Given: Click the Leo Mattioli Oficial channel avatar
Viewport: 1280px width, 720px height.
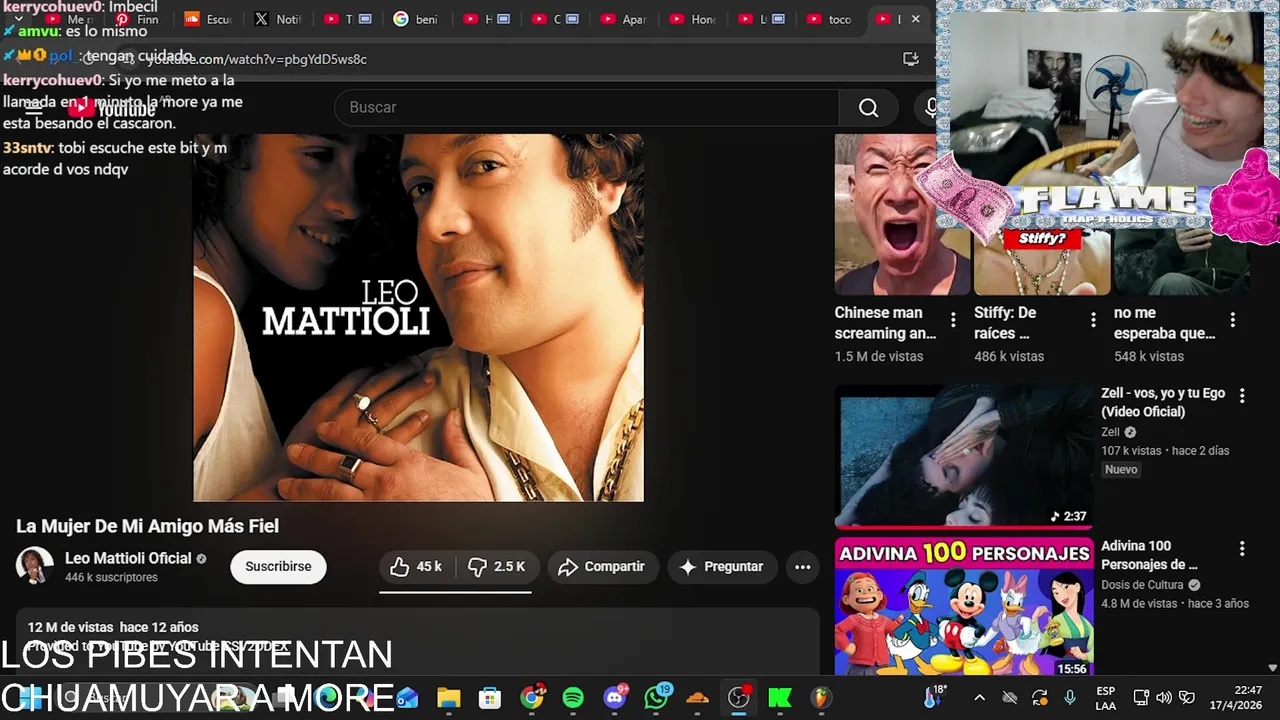Looking at the screenshot, I should point(35,566).
